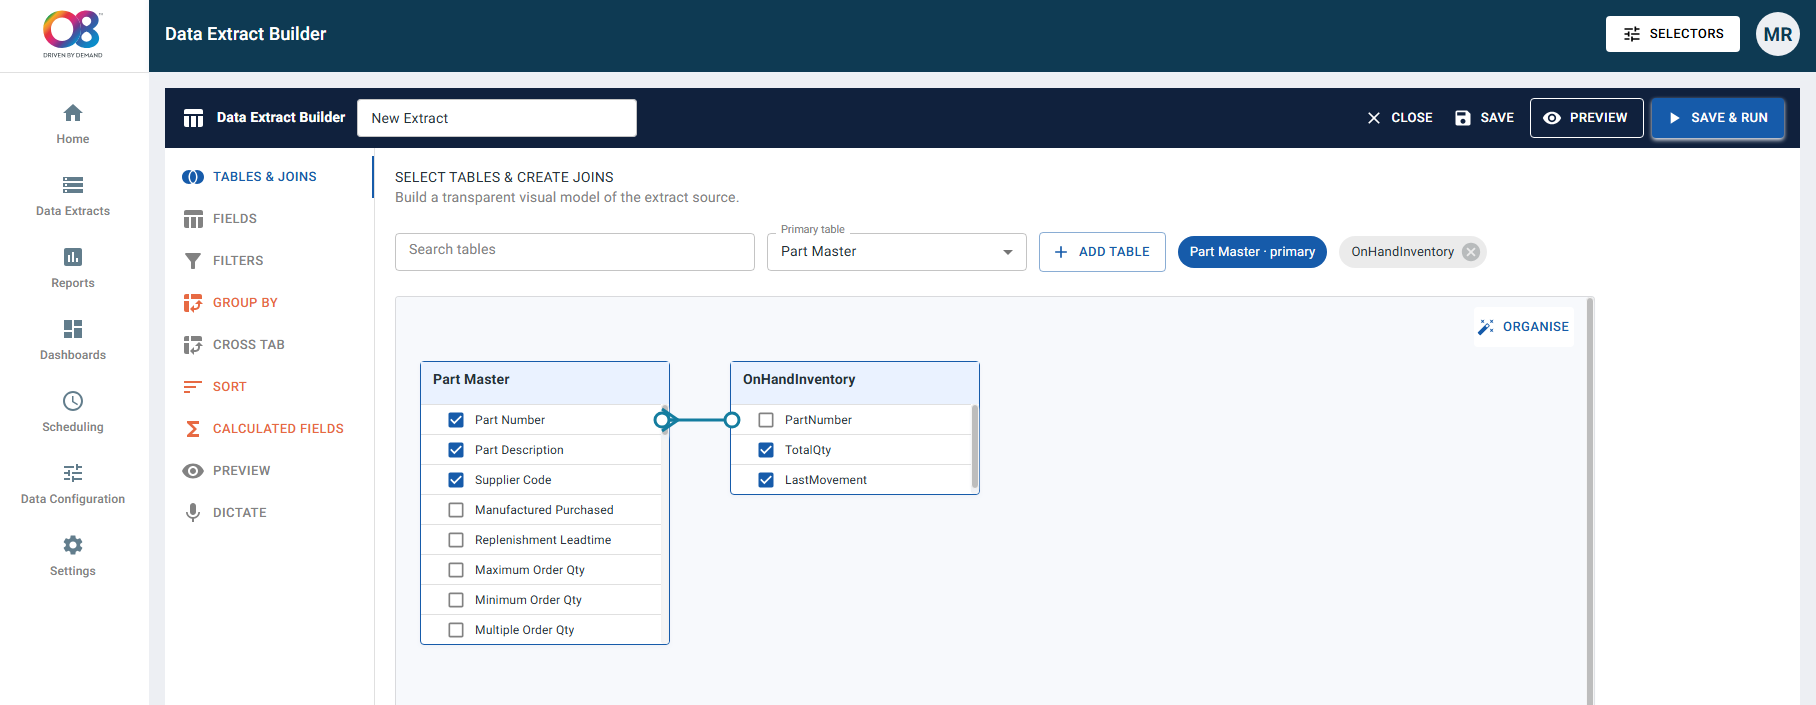1816x705 pixels.
Task: Check the Multiple Order Qty checkbox
Action: (456, 630)
